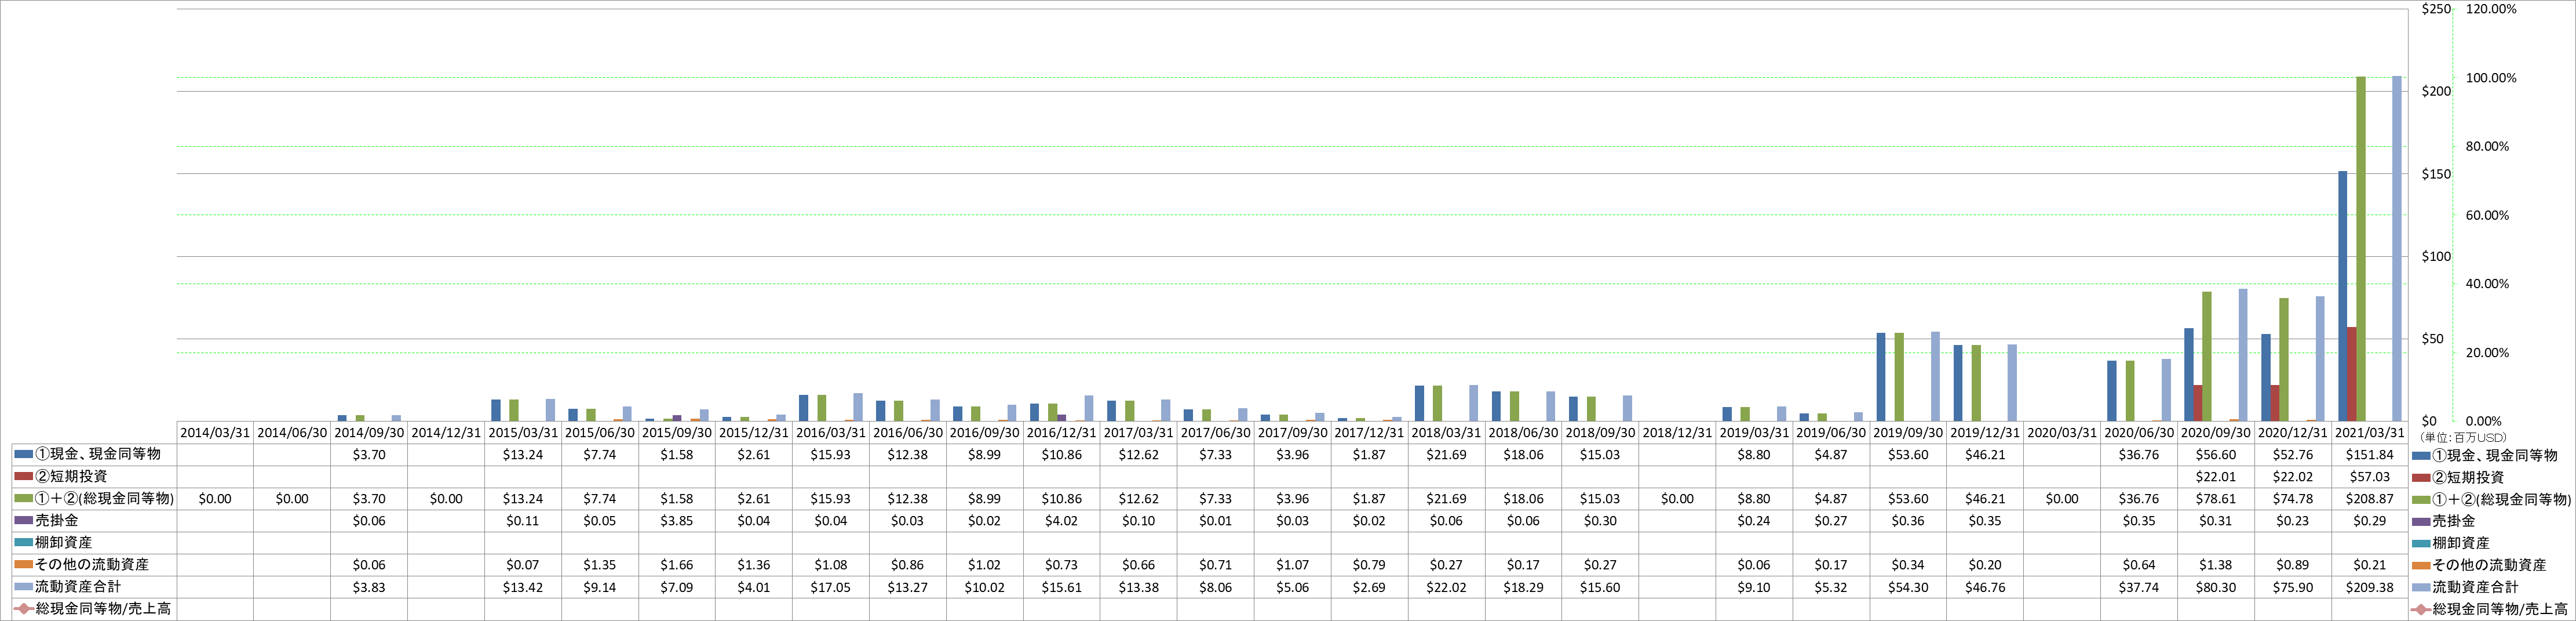
Task: Select the $80.30 current assets total cell
Action: pos(2216,587)
